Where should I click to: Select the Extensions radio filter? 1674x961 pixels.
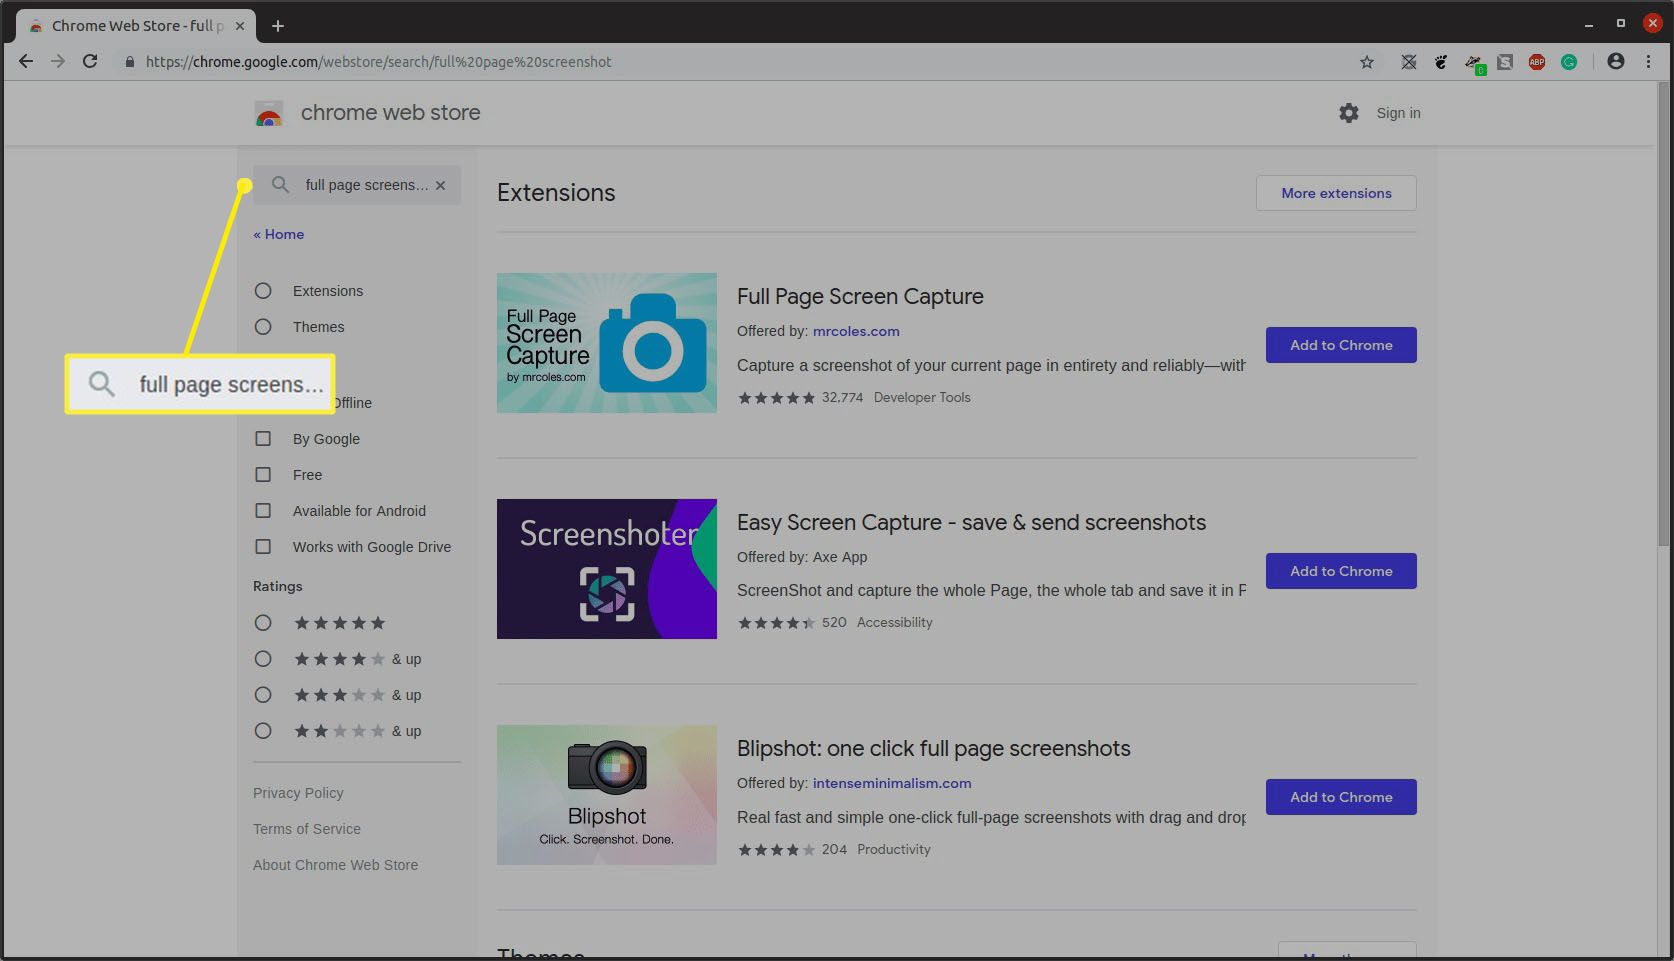click(x=263, y=291)
